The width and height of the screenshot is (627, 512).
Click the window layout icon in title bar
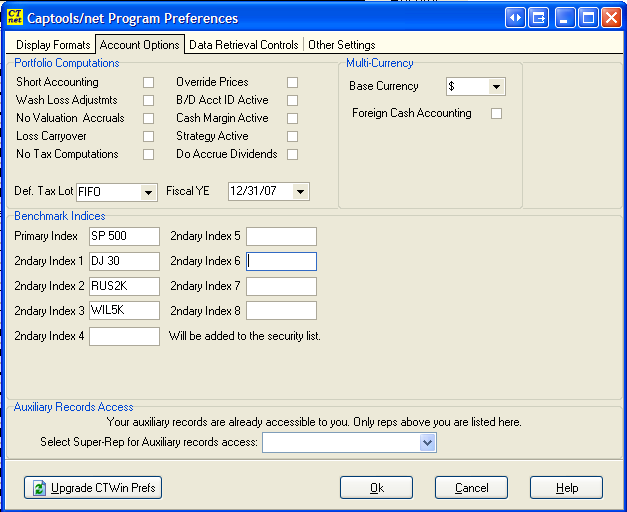(x=540, y=18)
